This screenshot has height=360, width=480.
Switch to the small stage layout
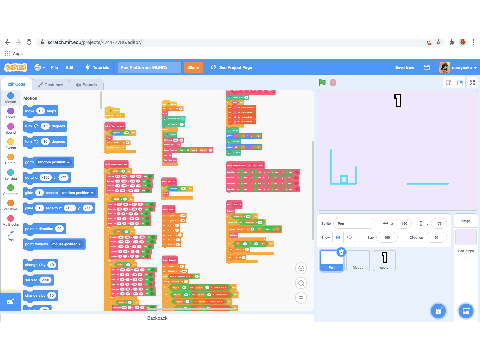449,82
